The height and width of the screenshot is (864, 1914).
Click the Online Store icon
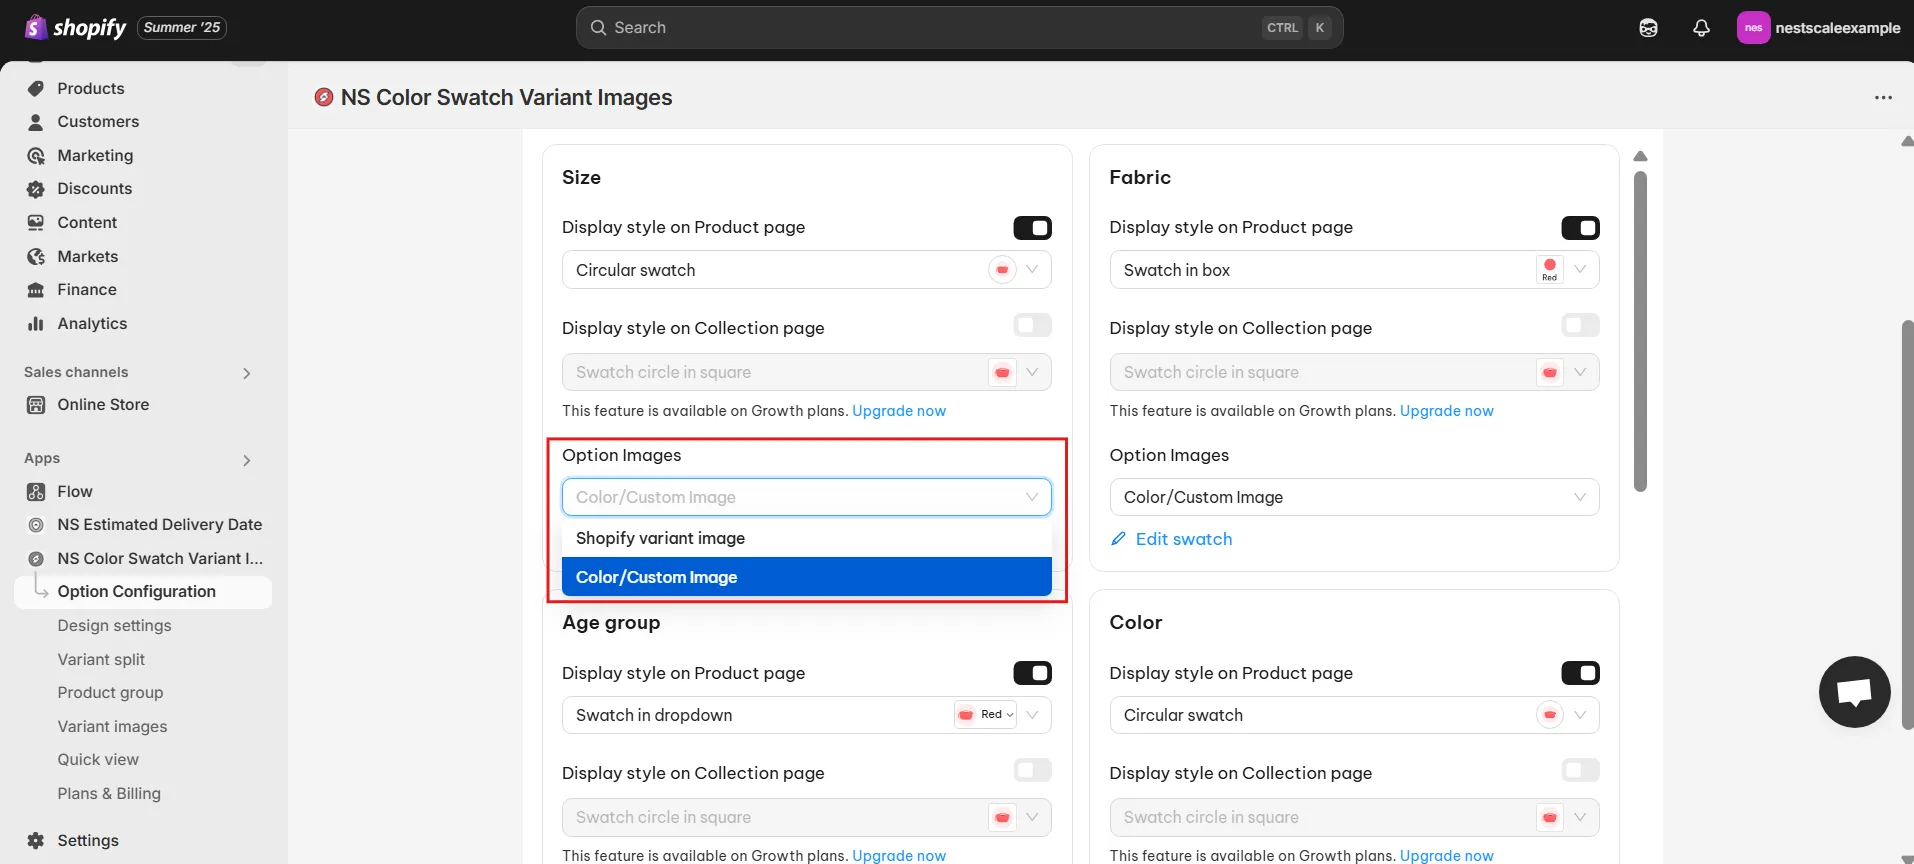click(x=36, y=405)
